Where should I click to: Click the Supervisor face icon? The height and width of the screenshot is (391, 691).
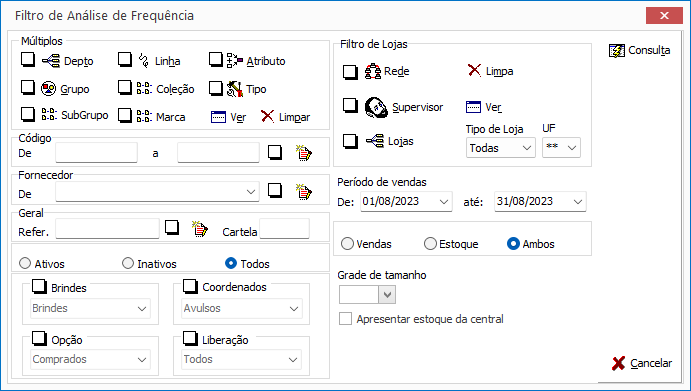376,107
